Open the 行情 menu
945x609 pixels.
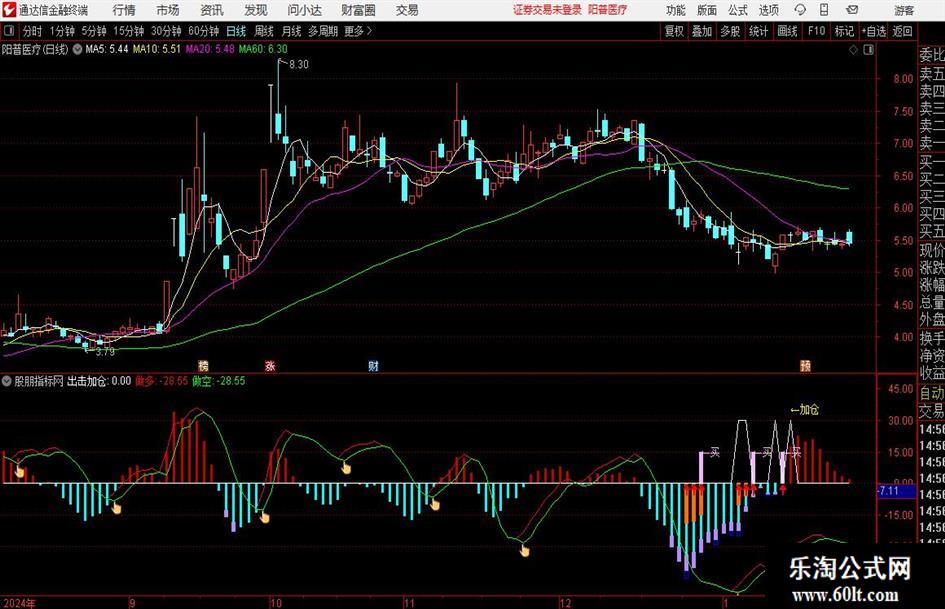(124, 10)
